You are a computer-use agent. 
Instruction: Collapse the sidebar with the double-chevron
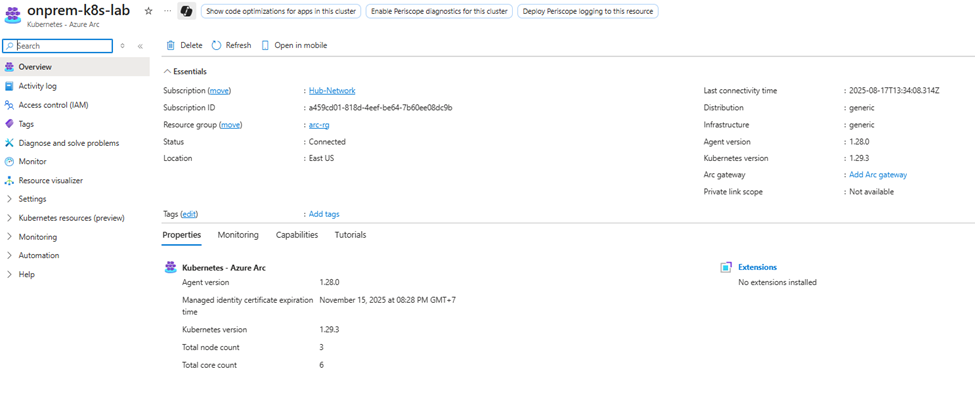coord(140,46)
